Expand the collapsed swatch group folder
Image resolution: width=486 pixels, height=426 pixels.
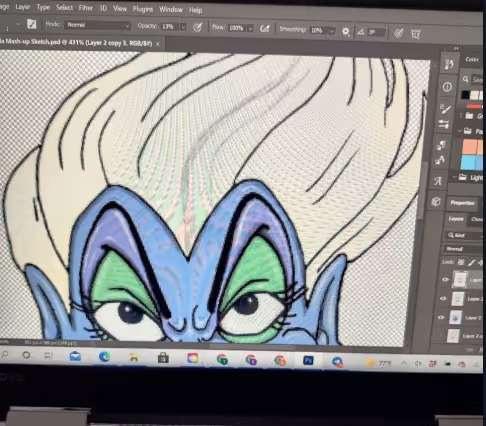461,116
